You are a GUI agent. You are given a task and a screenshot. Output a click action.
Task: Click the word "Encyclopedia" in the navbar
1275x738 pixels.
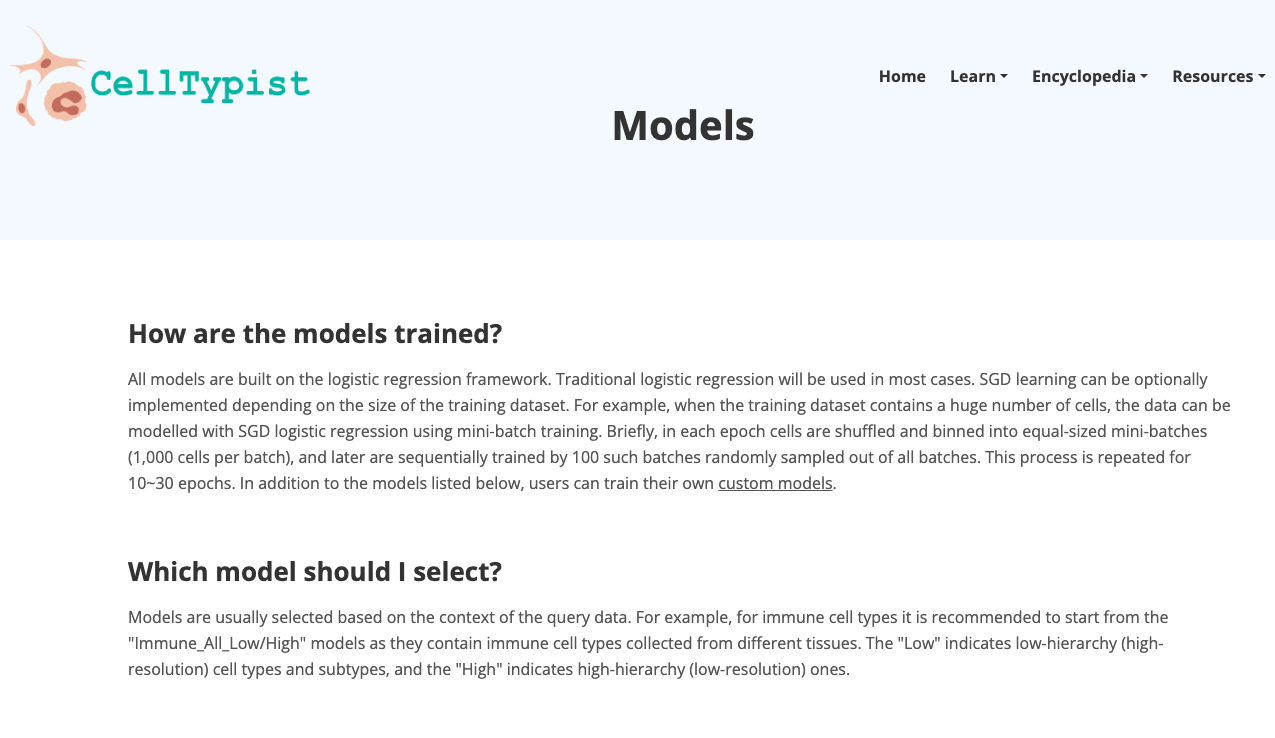point(1083,76)
